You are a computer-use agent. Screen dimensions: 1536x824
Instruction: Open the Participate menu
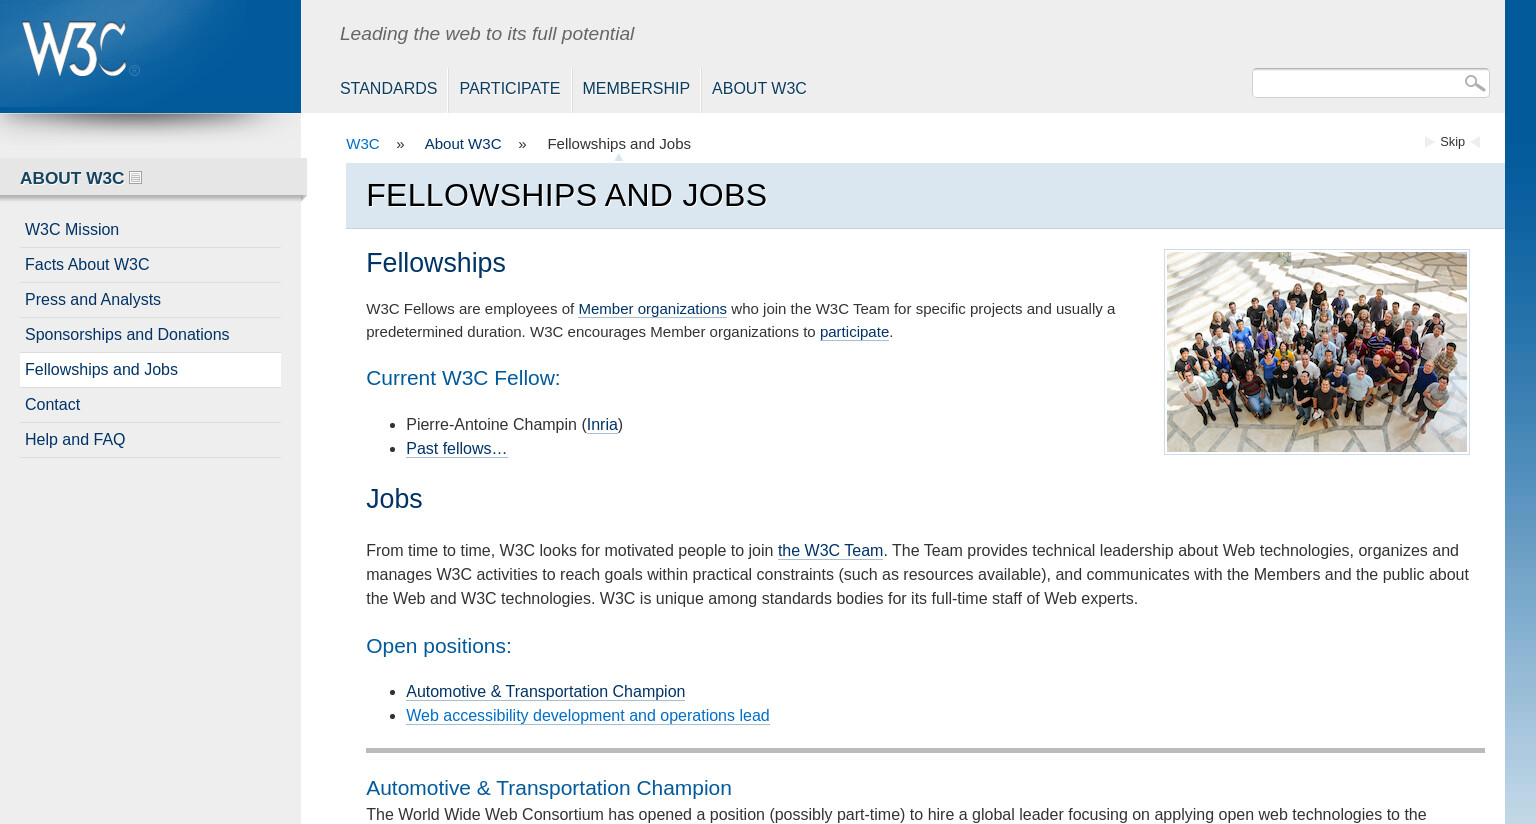[509, 89]
